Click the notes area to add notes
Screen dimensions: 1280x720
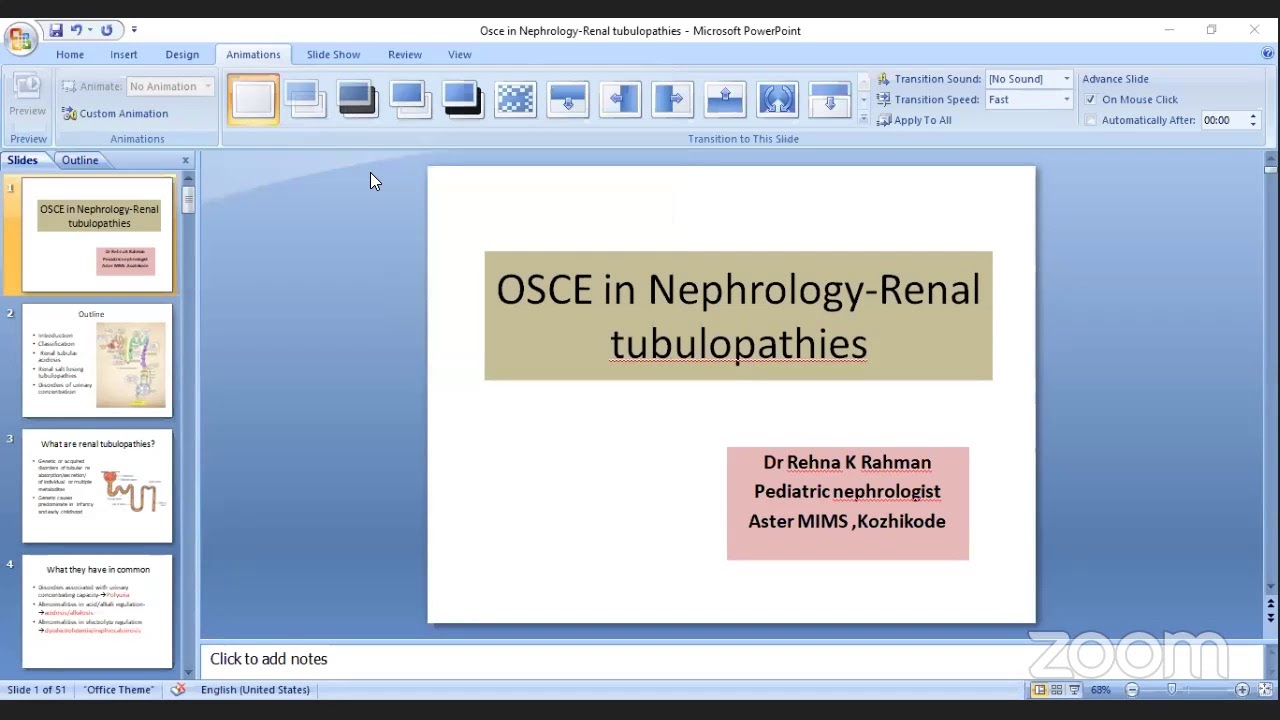[x=730, y=659]
